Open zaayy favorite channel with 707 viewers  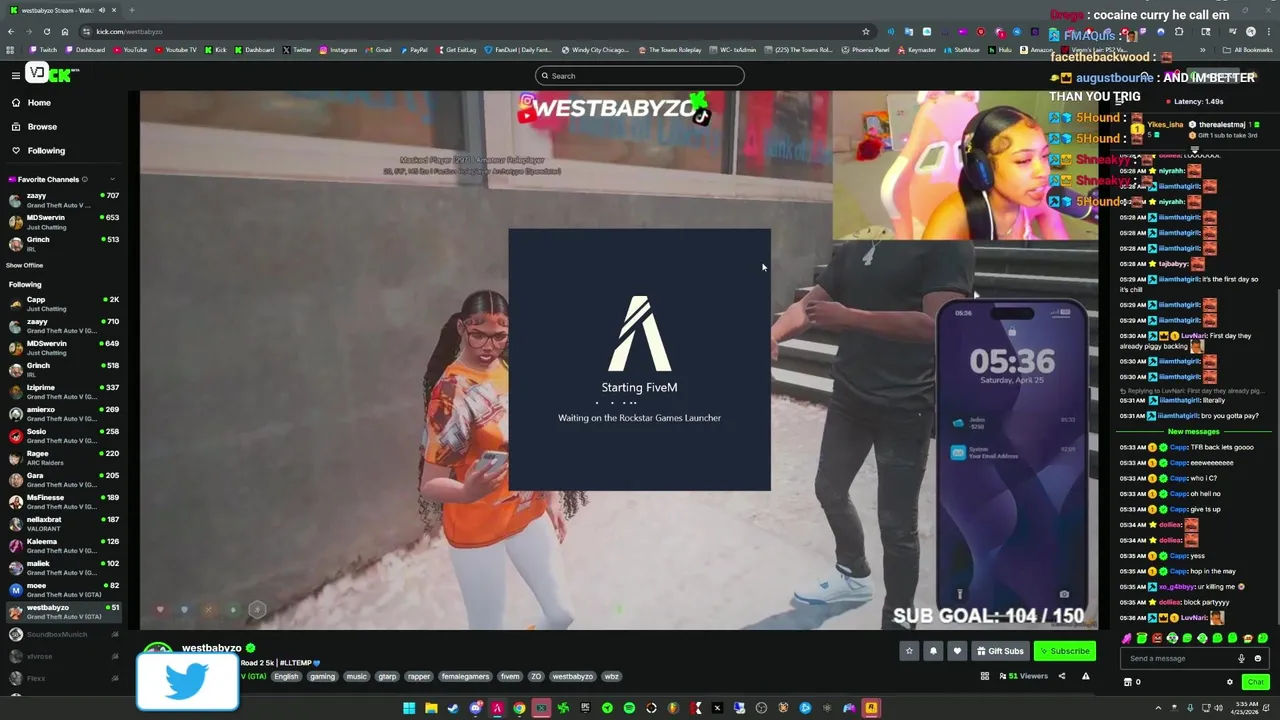click(63, 200)
